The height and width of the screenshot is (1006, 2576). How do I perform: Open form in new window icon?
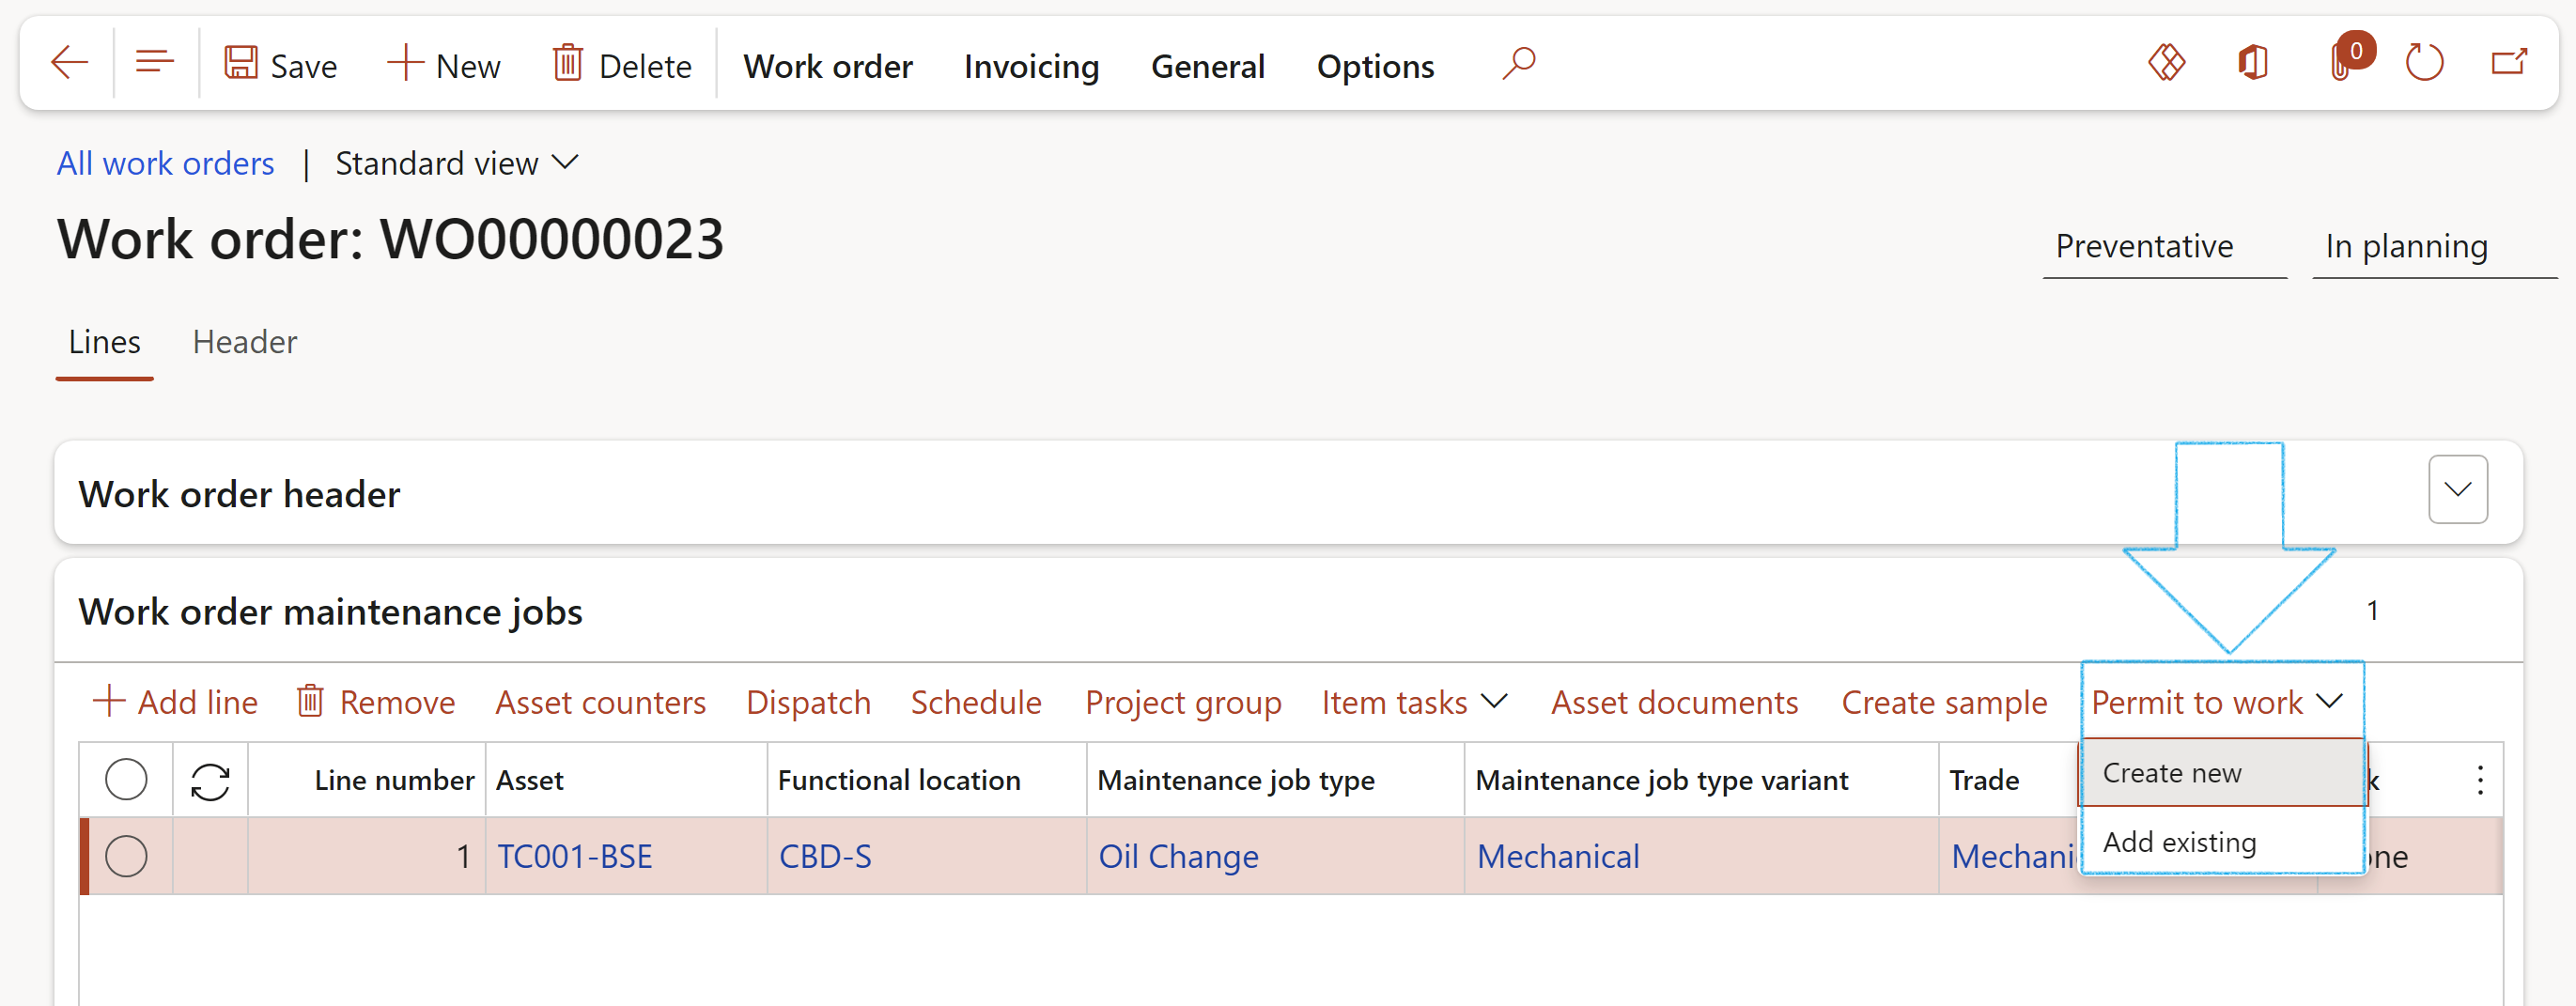point(2510,64)
